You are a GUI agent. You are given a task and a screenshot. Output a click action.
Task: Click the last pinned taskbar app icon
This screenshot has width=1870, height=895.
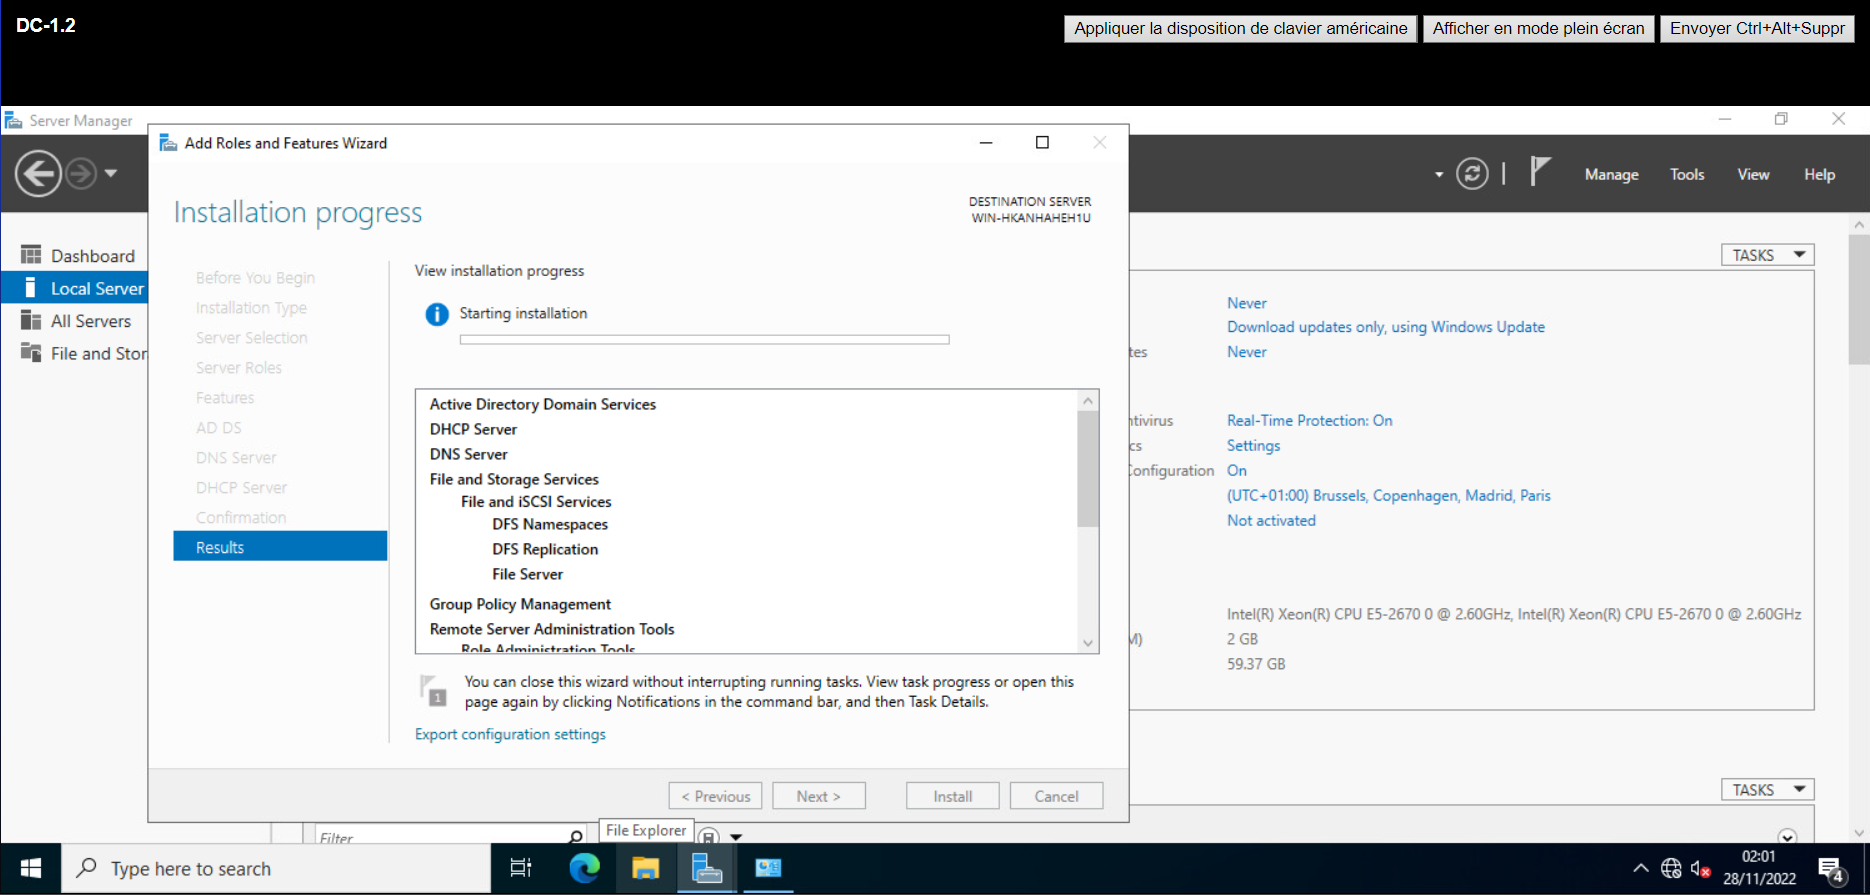click(768, 868)
